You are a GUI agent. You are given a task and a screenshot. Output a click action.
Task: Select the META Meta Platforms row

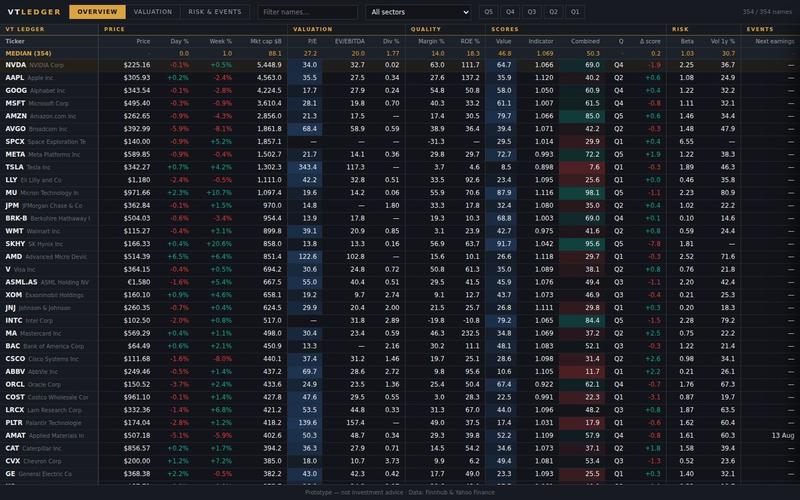click(x=400, y=155)
